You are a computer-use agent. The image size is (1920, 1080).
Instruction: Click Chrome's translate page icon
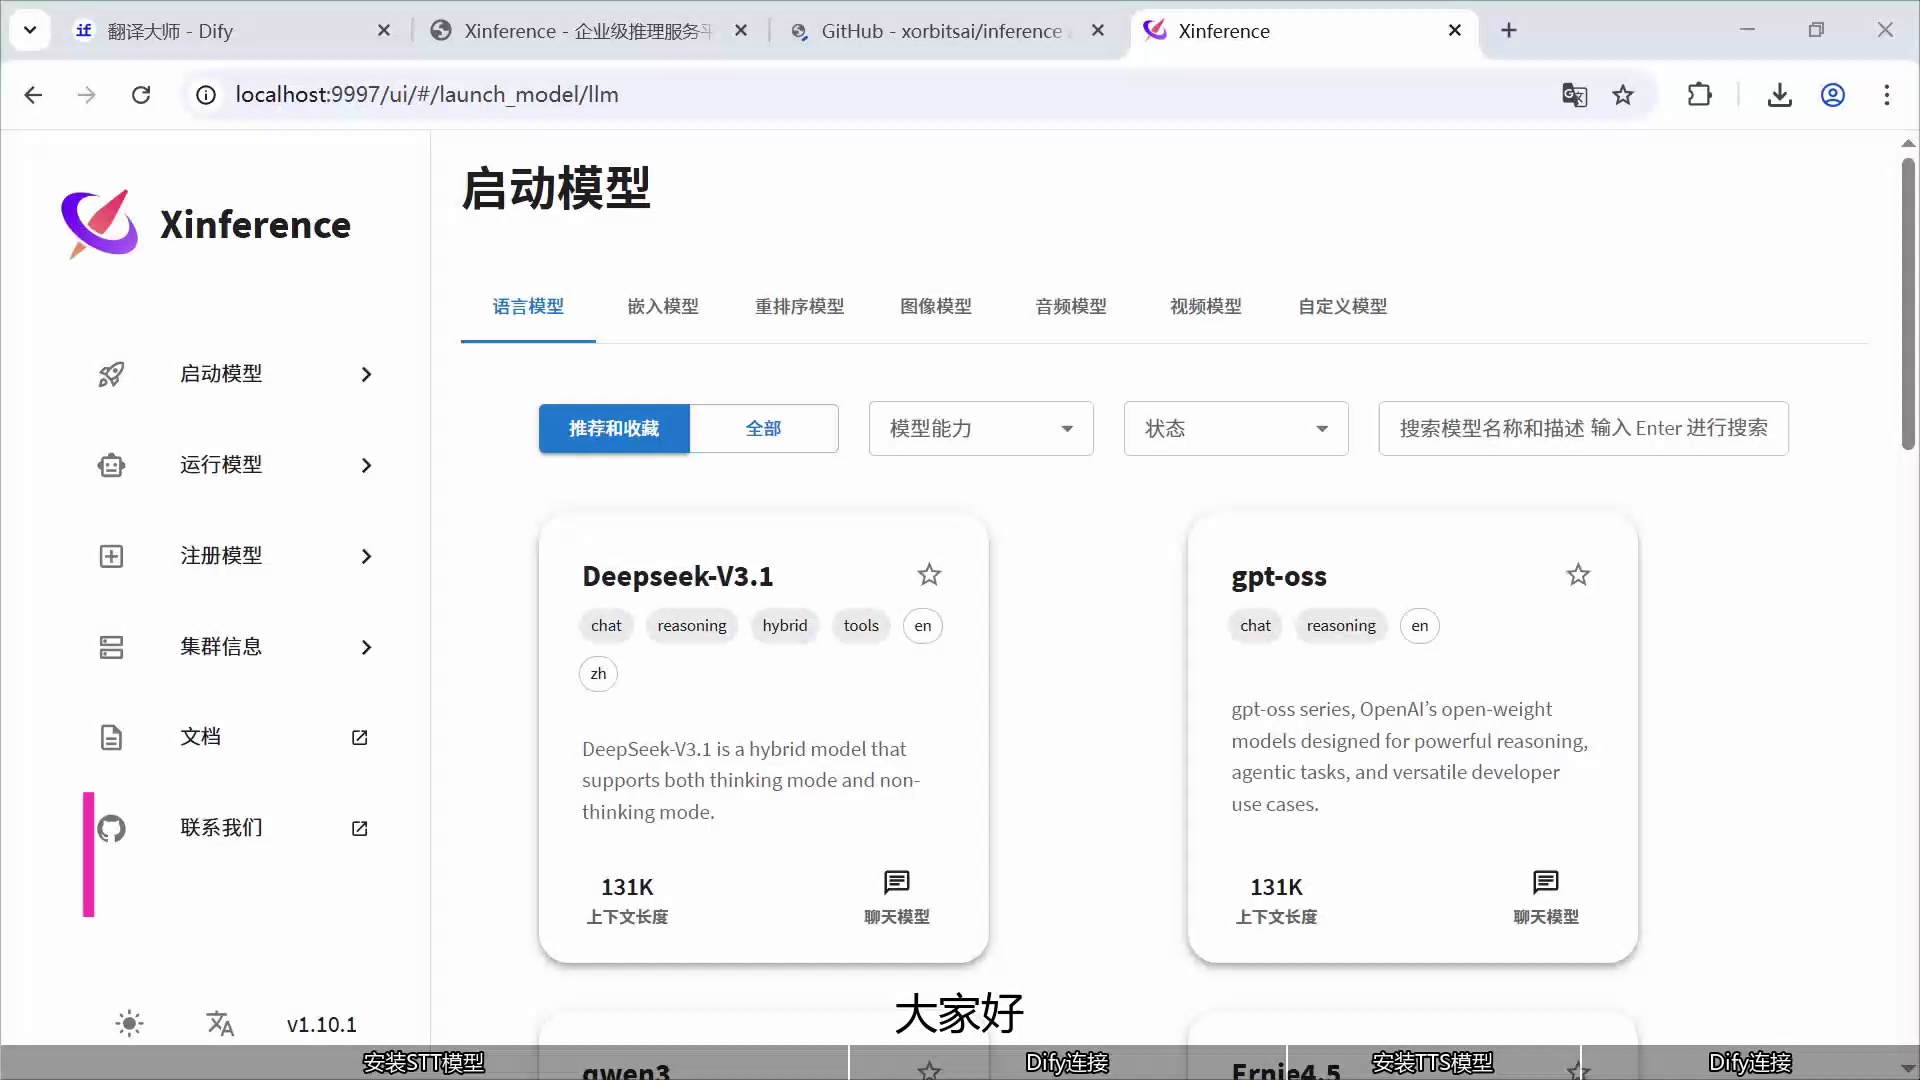[1574, 95]
